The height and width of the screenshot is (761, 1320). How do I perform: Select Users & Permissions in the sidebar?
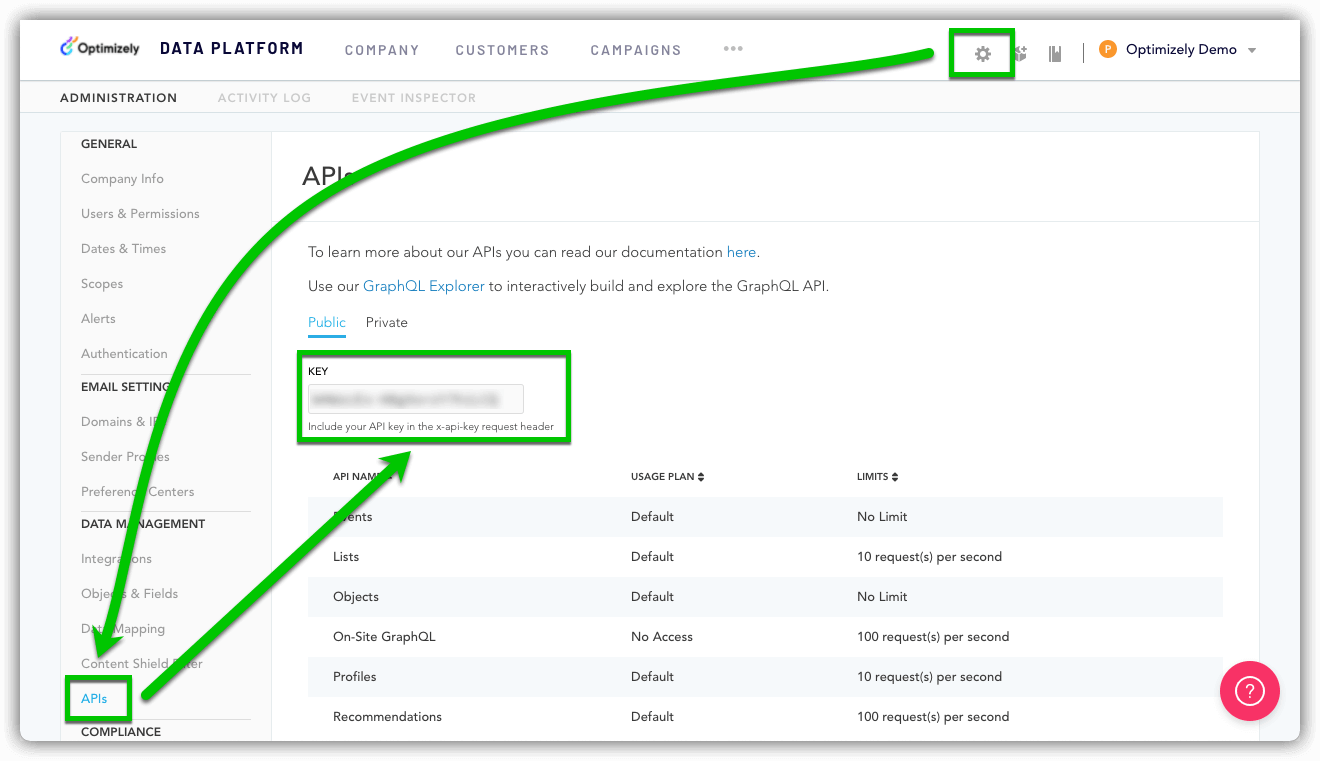pyautogui.click(x=140, y=214)
